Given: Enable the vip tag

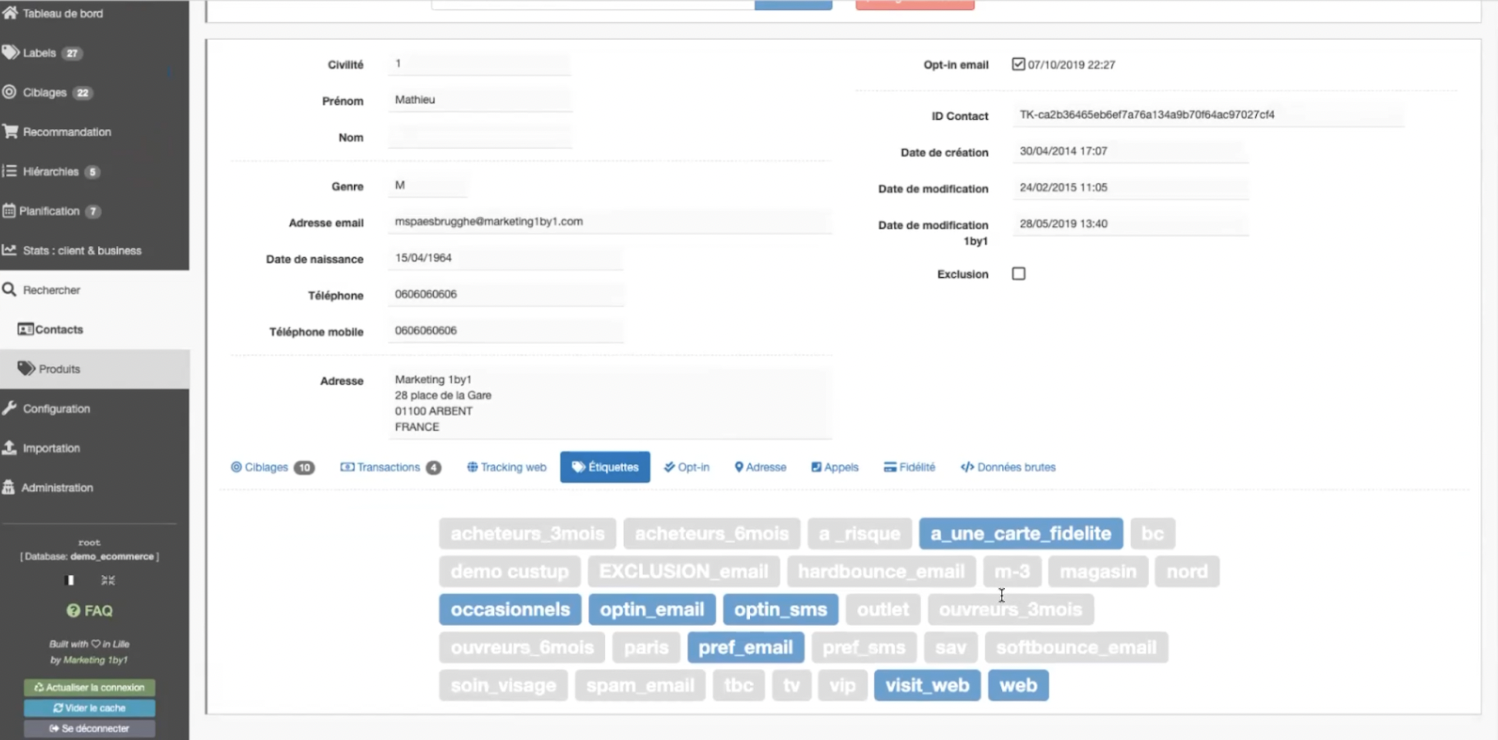Looking at the screenshot, I should point(842,685).
